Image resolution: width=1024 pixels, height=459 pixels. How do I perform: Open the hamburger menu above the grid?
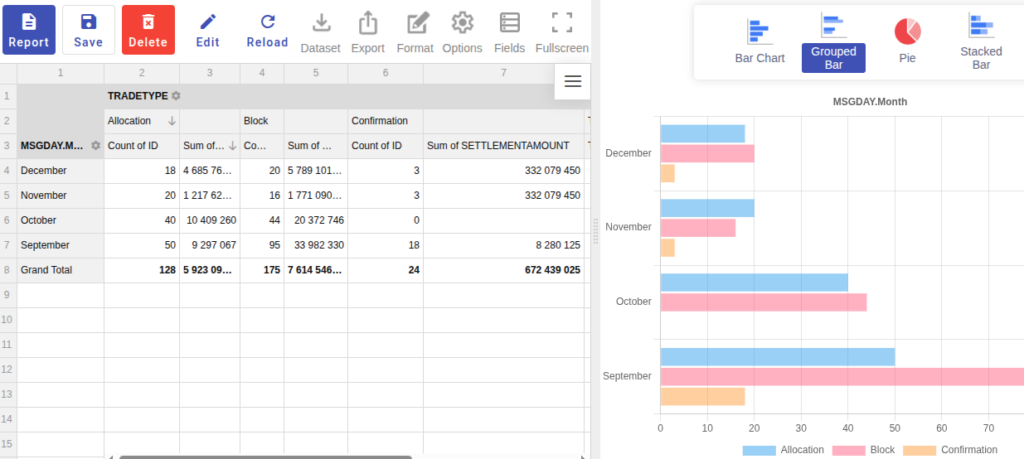click(573, 81)
